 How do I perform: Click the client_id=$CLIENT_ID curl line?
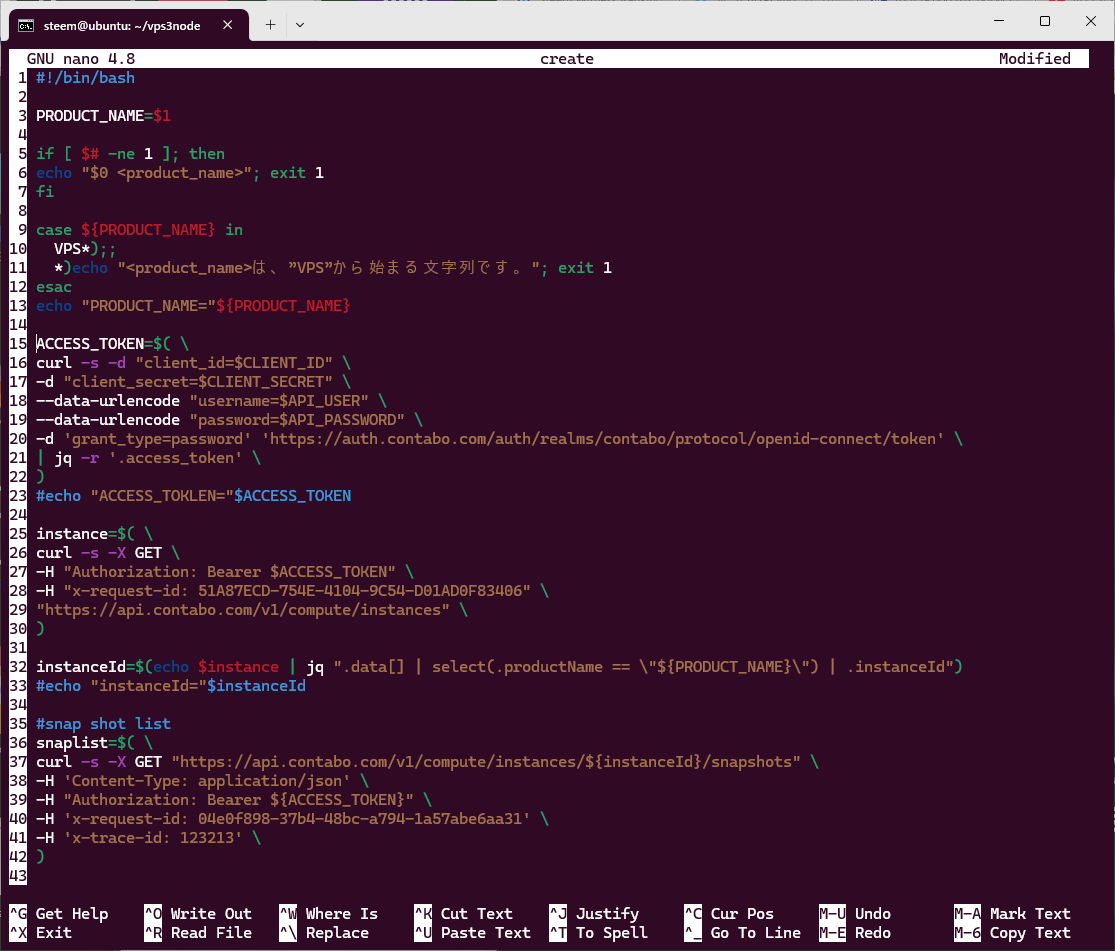pyautogui.click(x=193, y=363)
